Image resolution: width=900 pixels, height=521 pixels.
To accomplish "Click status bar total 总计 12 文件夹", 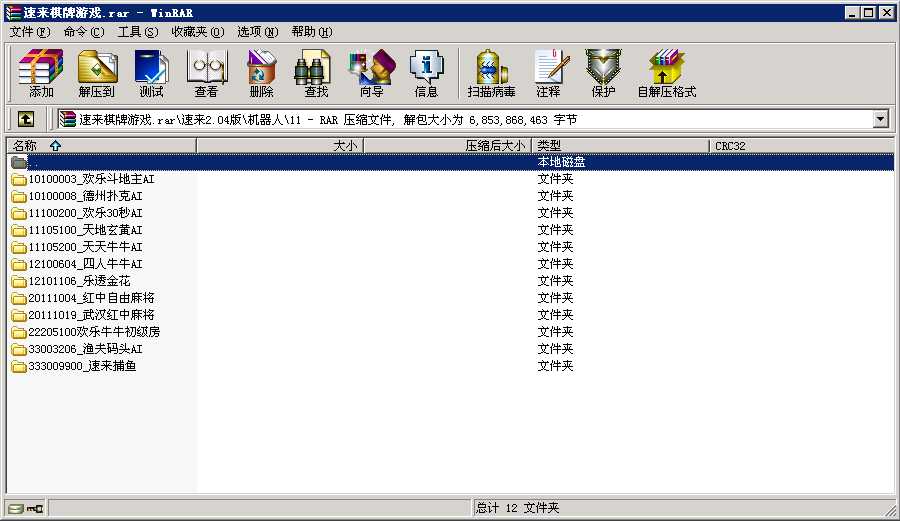I will click(517, 508).
